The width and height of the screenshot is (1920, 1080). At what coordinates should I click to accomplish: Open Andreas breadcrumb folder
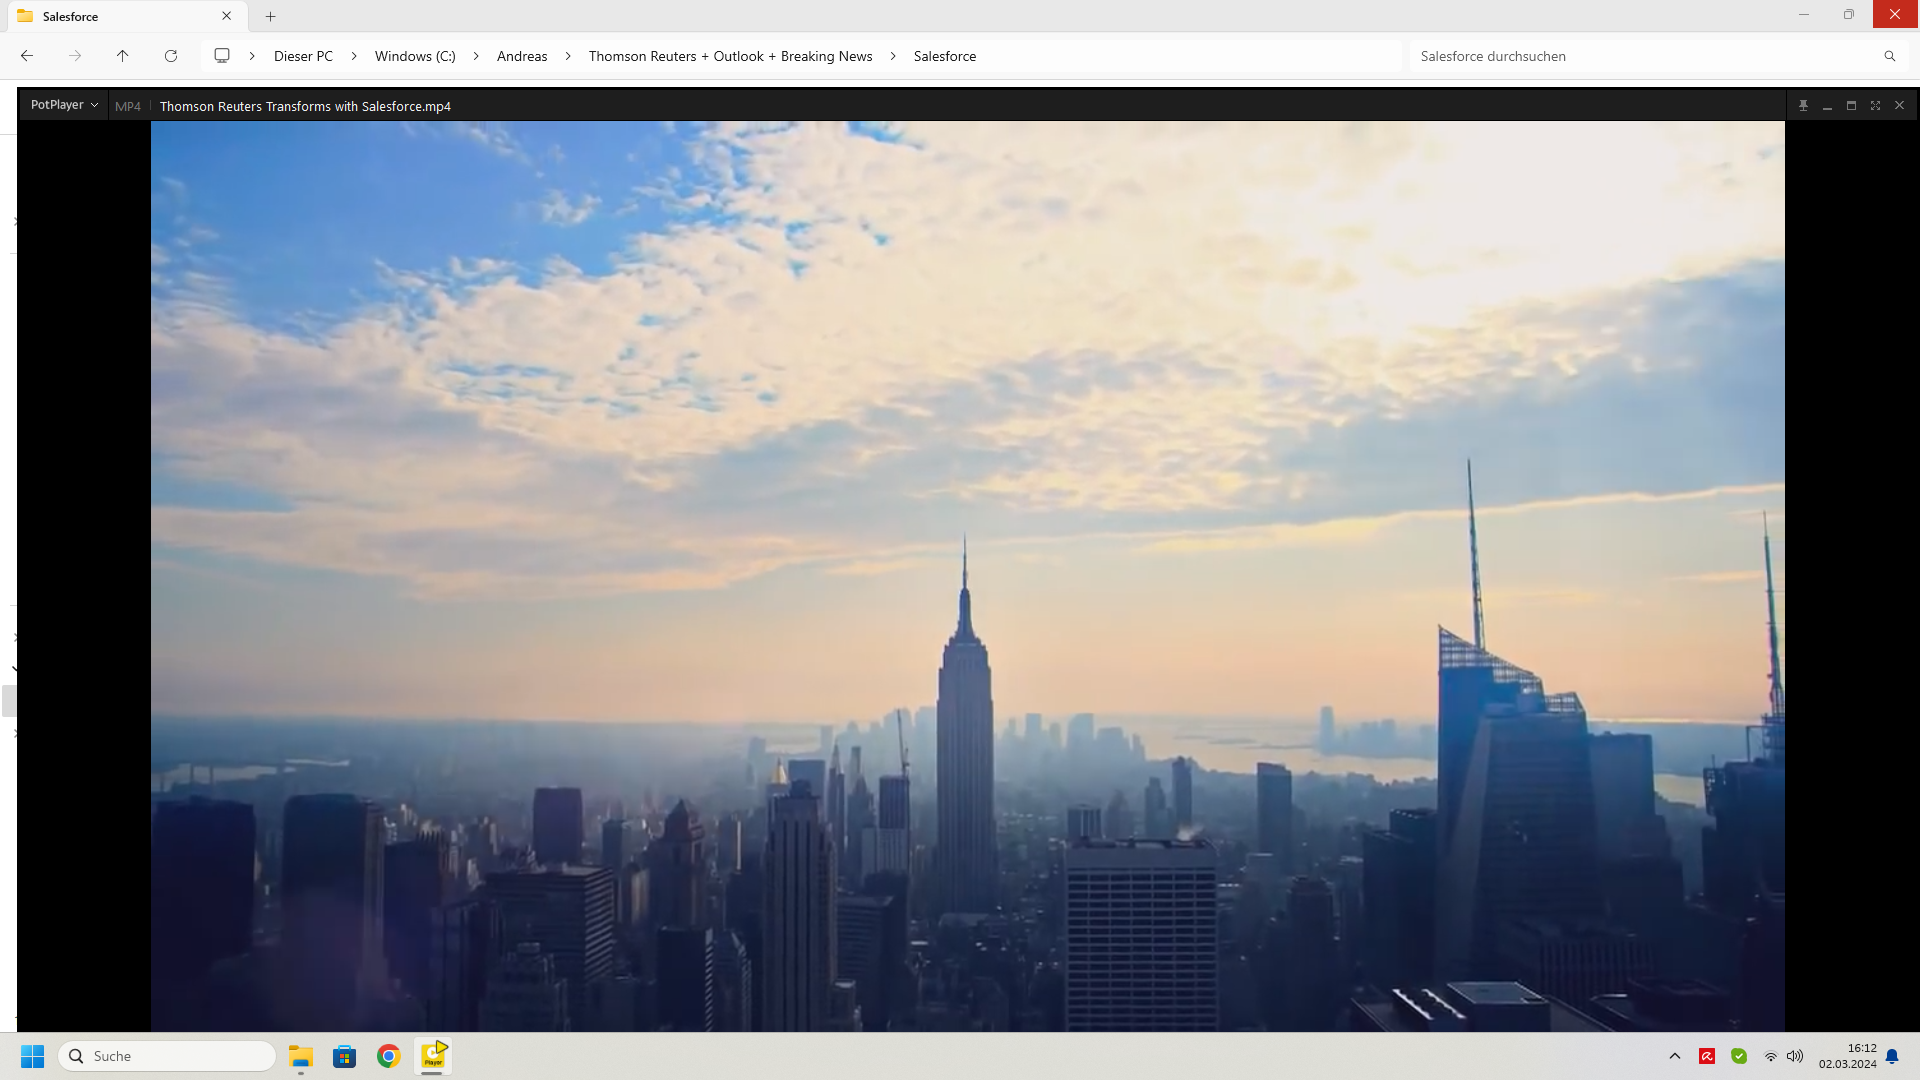522,56
